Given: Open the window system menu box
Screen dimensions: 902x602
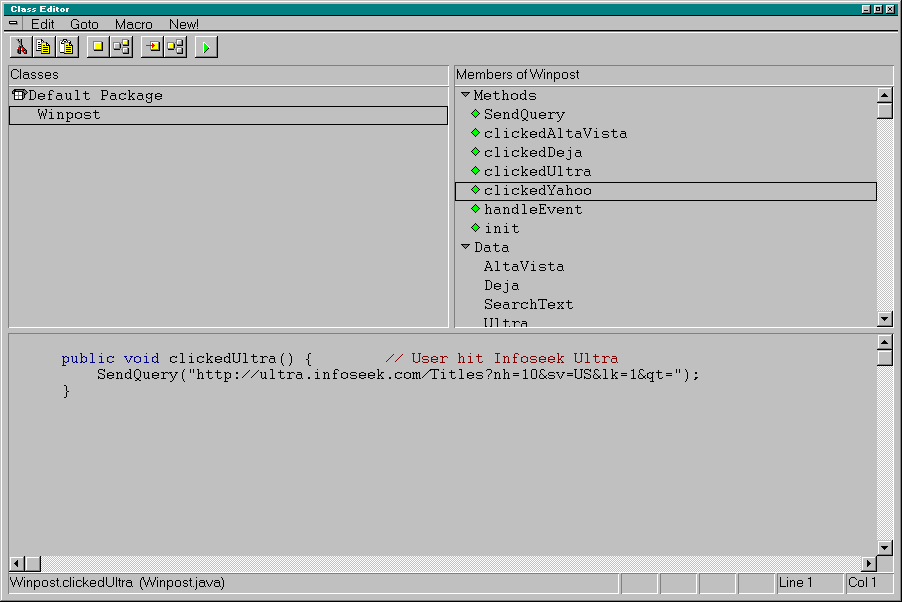Looking at the screenshot, I should (x=13, y=24).
